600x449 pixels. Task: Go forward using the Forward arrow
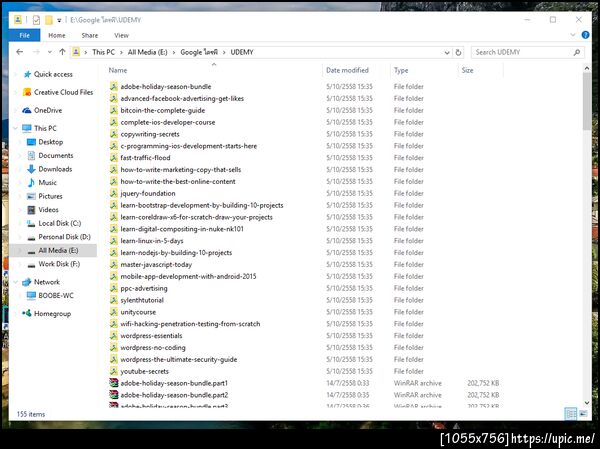coord(36,52)
